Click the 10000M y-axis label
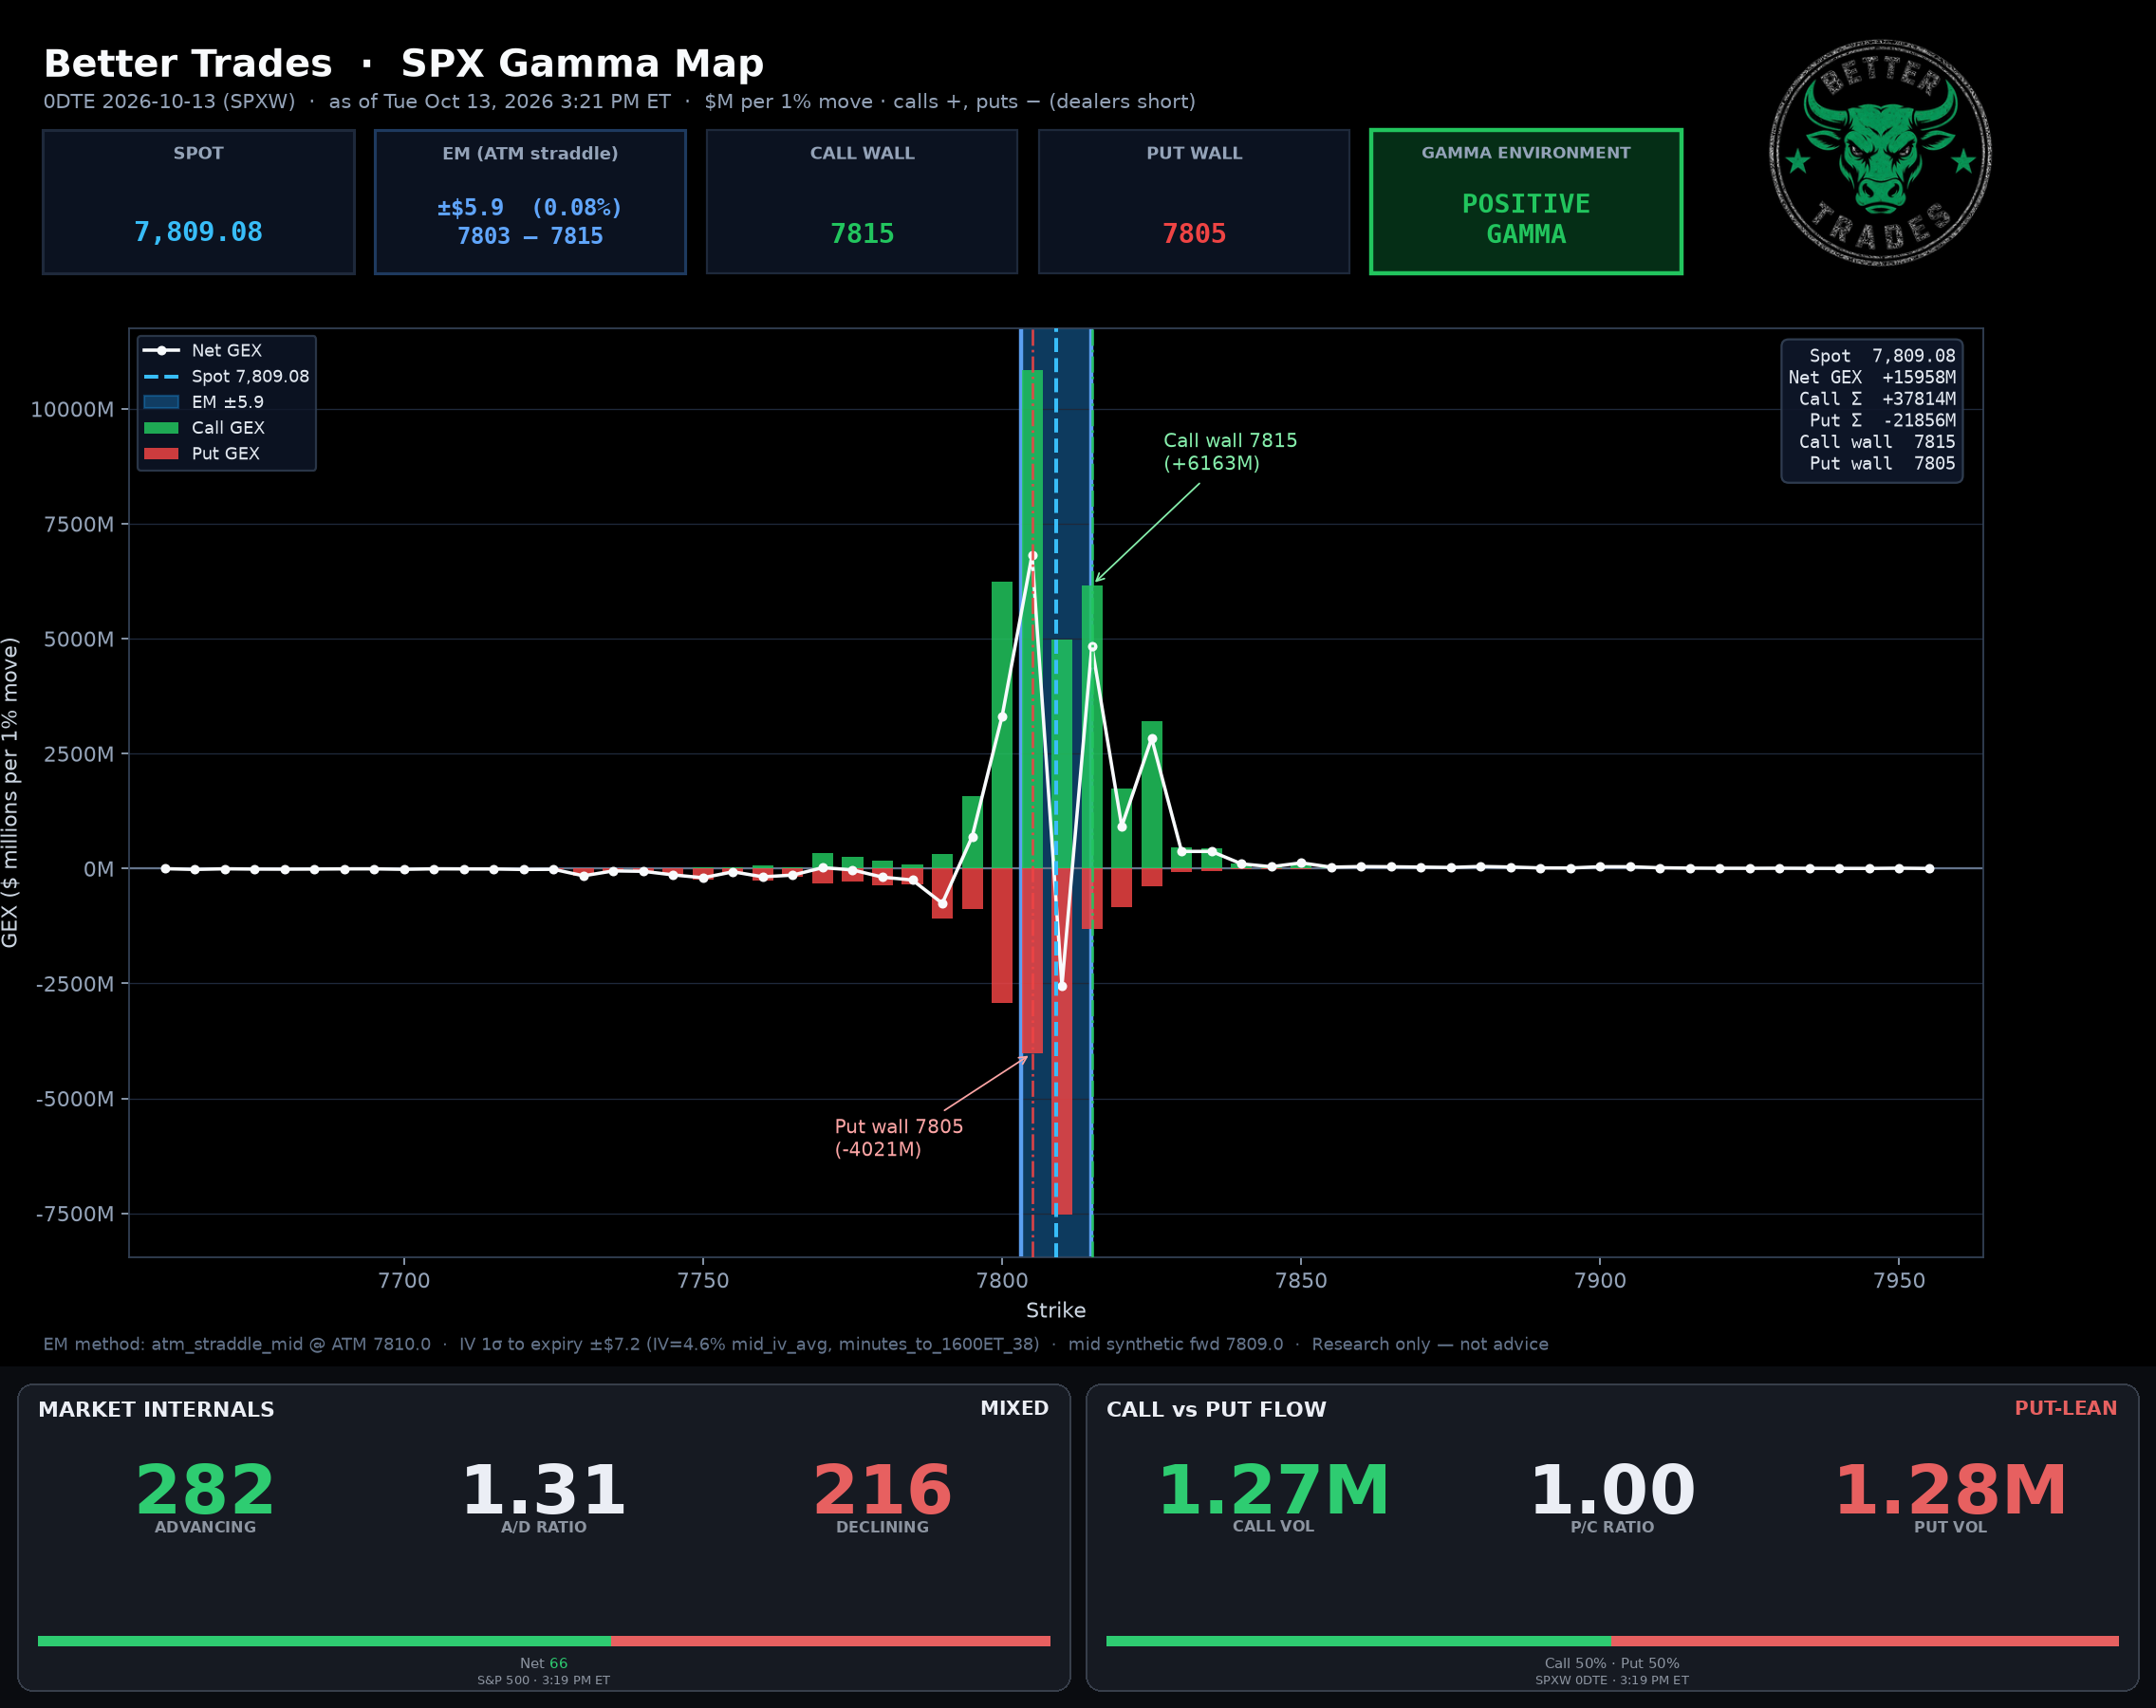This screenshot has height=1708, width=2156. click(72, 409)
